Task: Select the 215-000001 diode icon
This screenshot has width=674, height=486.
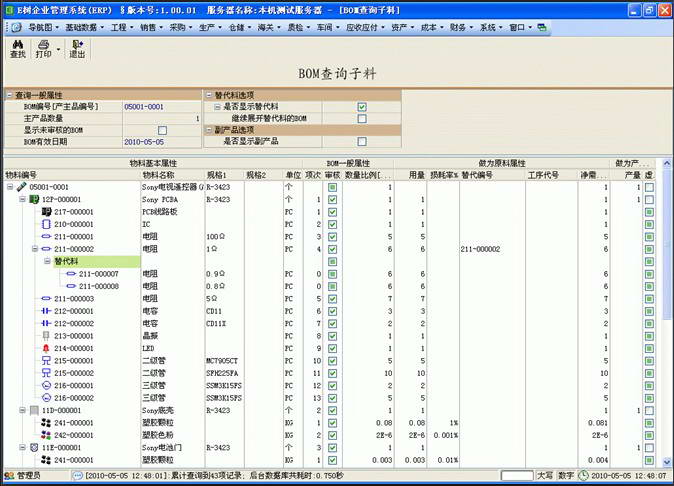Action: 46,361
